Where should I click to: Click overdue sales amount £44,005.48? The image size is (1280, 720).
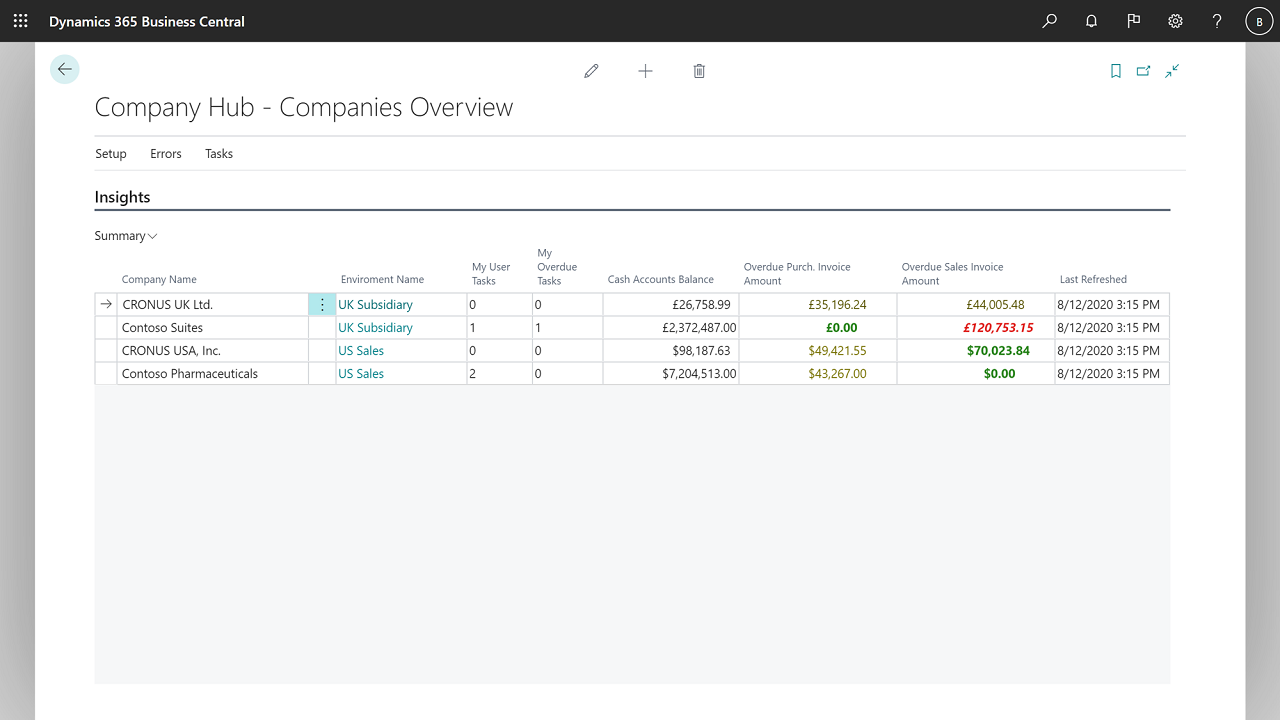point(995,305)
